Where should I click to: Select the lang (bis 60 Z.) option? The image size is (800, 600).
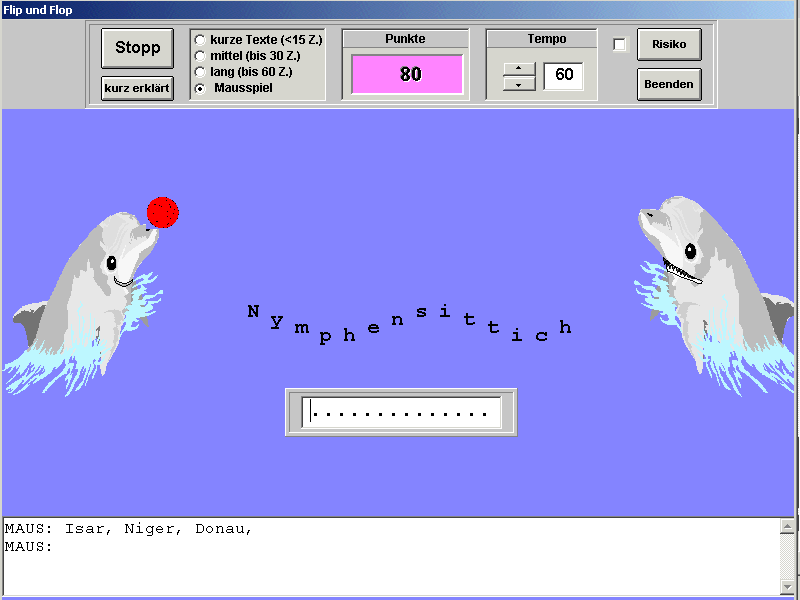coord(200,72)
